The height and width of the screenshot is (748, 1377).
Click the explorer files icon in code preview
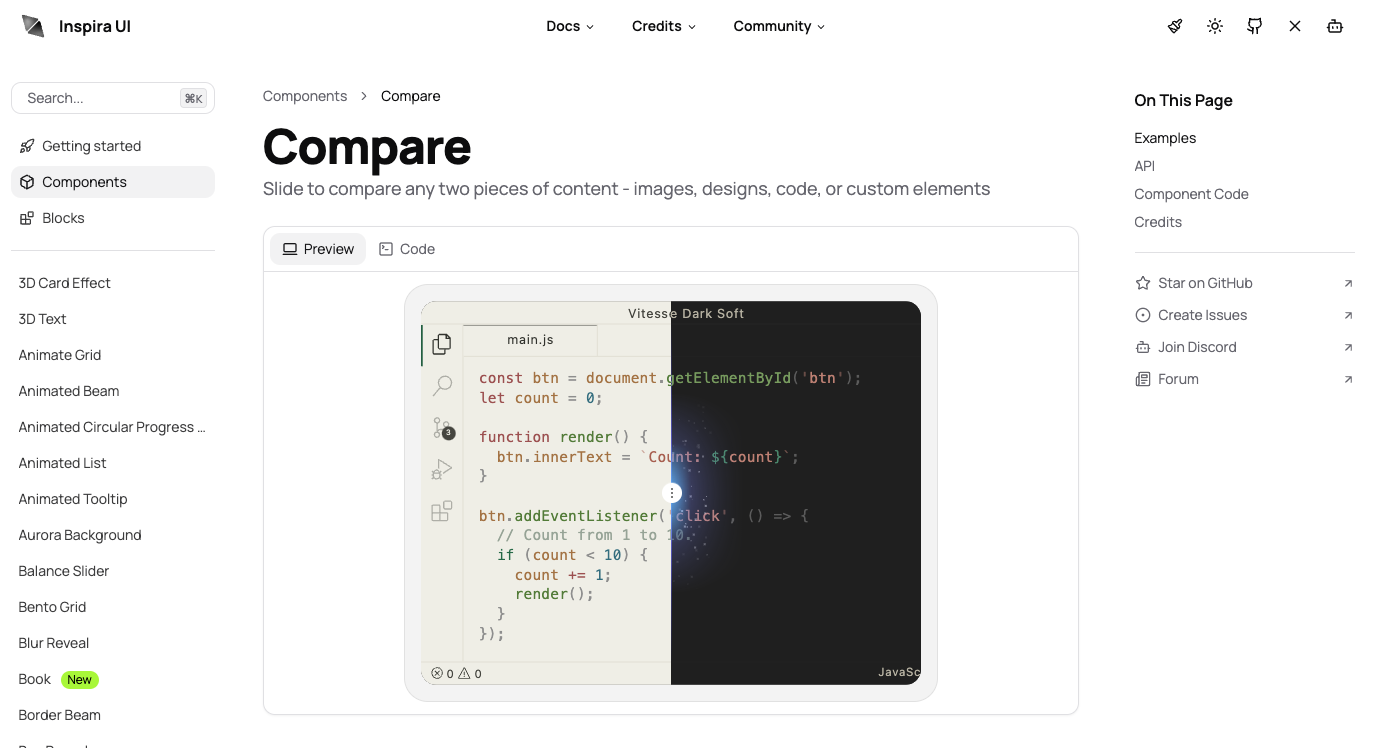[441, 344]
